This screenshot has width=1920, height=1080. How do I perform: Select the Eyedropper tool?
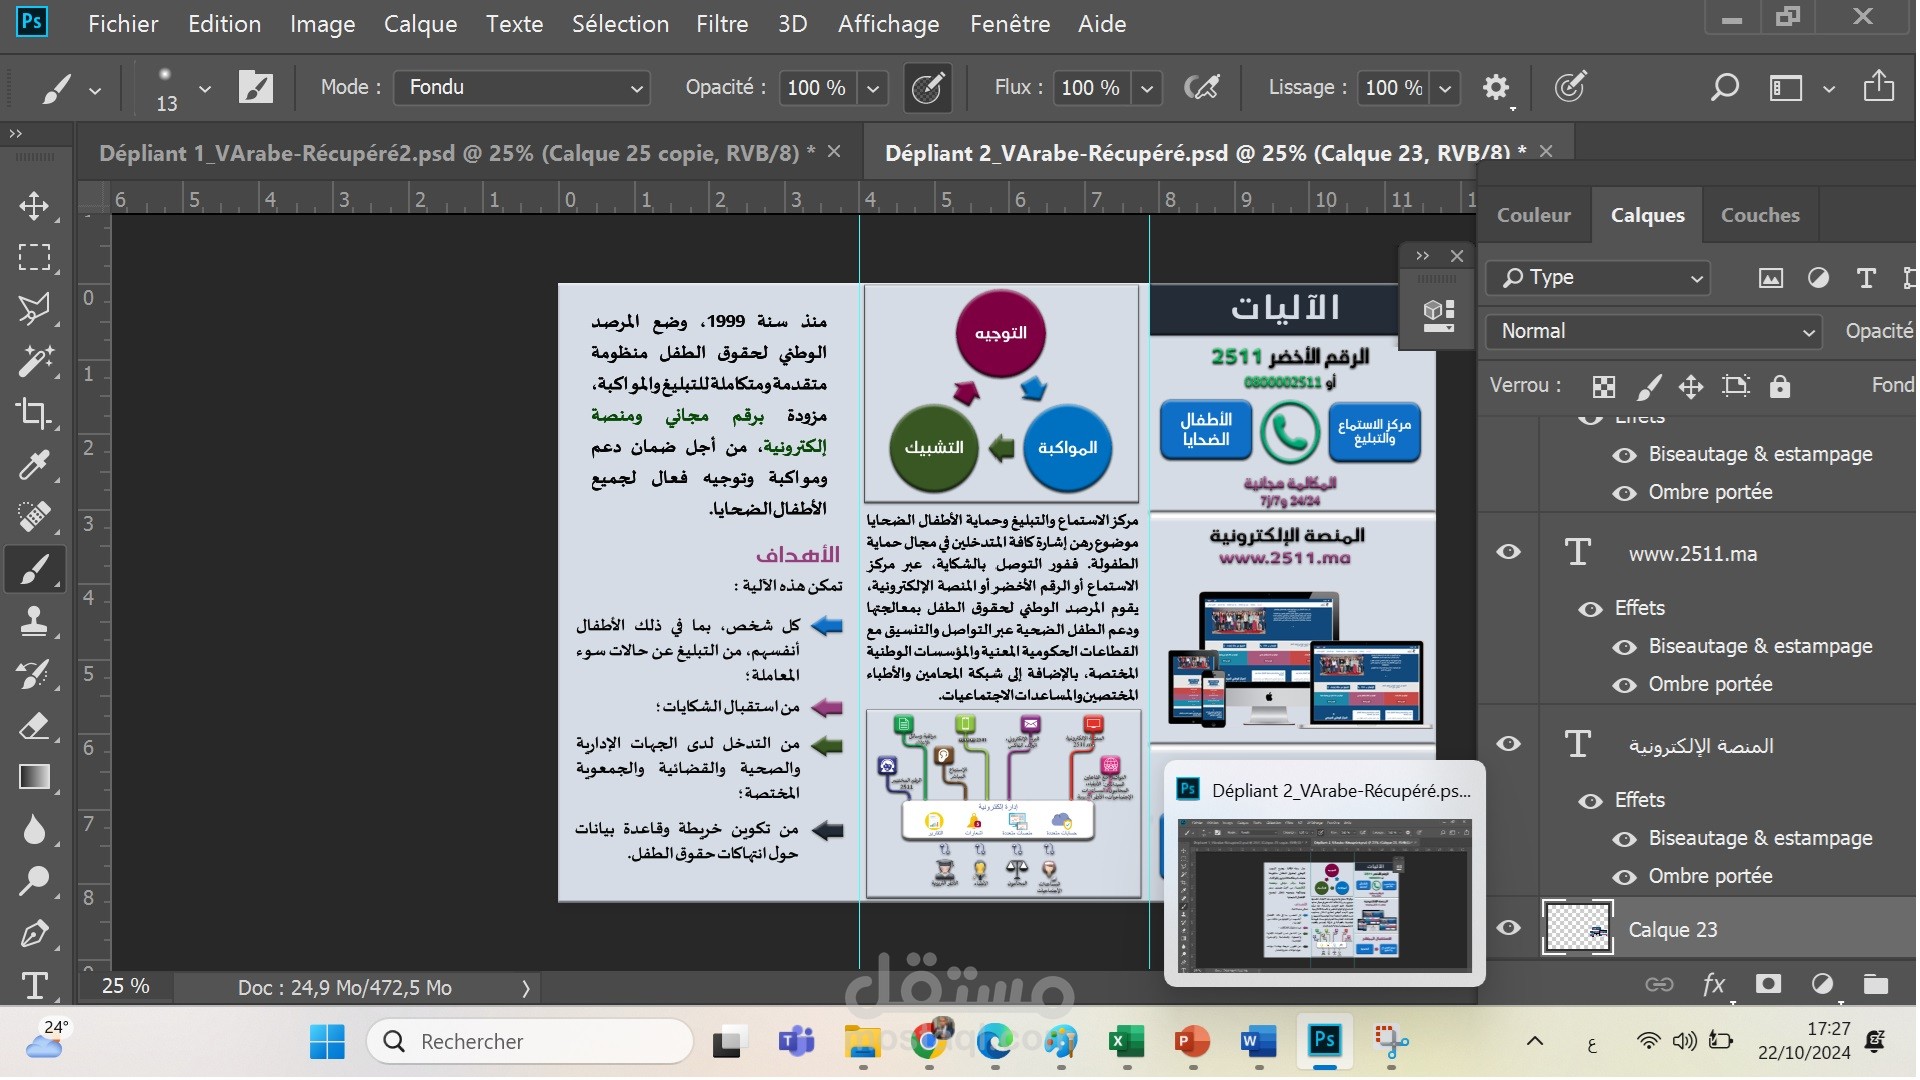tap(34, 465)
